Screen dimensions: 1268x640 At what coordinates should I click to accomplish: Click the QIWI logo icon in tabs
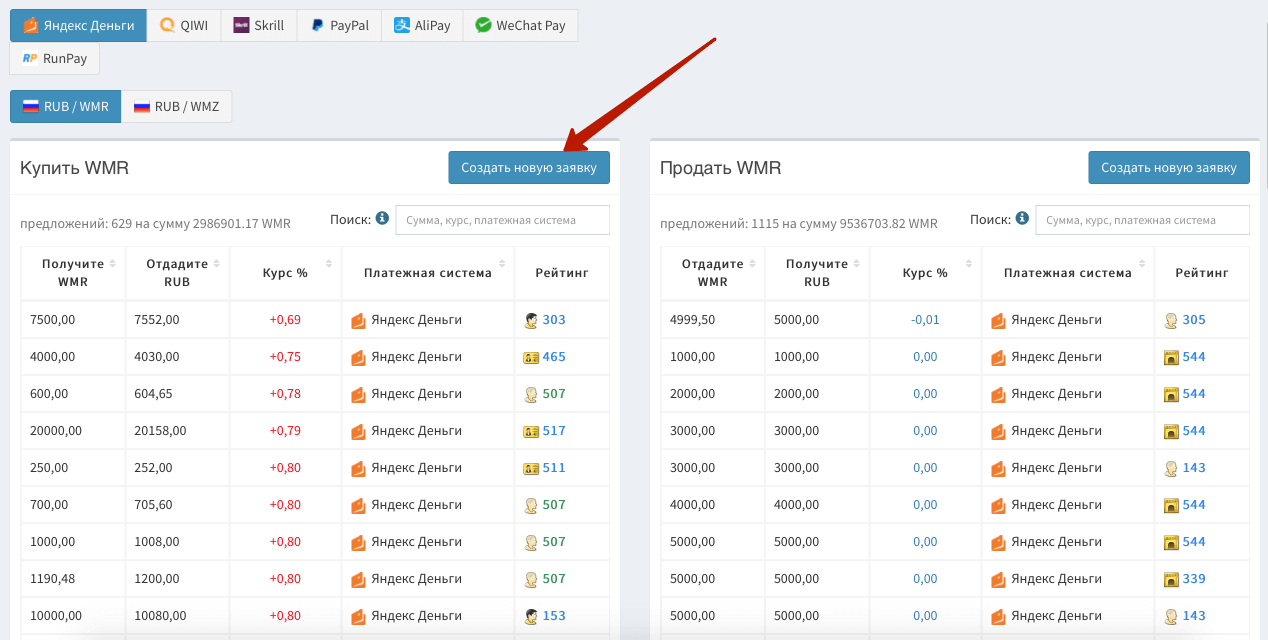[x=167, y=26]
